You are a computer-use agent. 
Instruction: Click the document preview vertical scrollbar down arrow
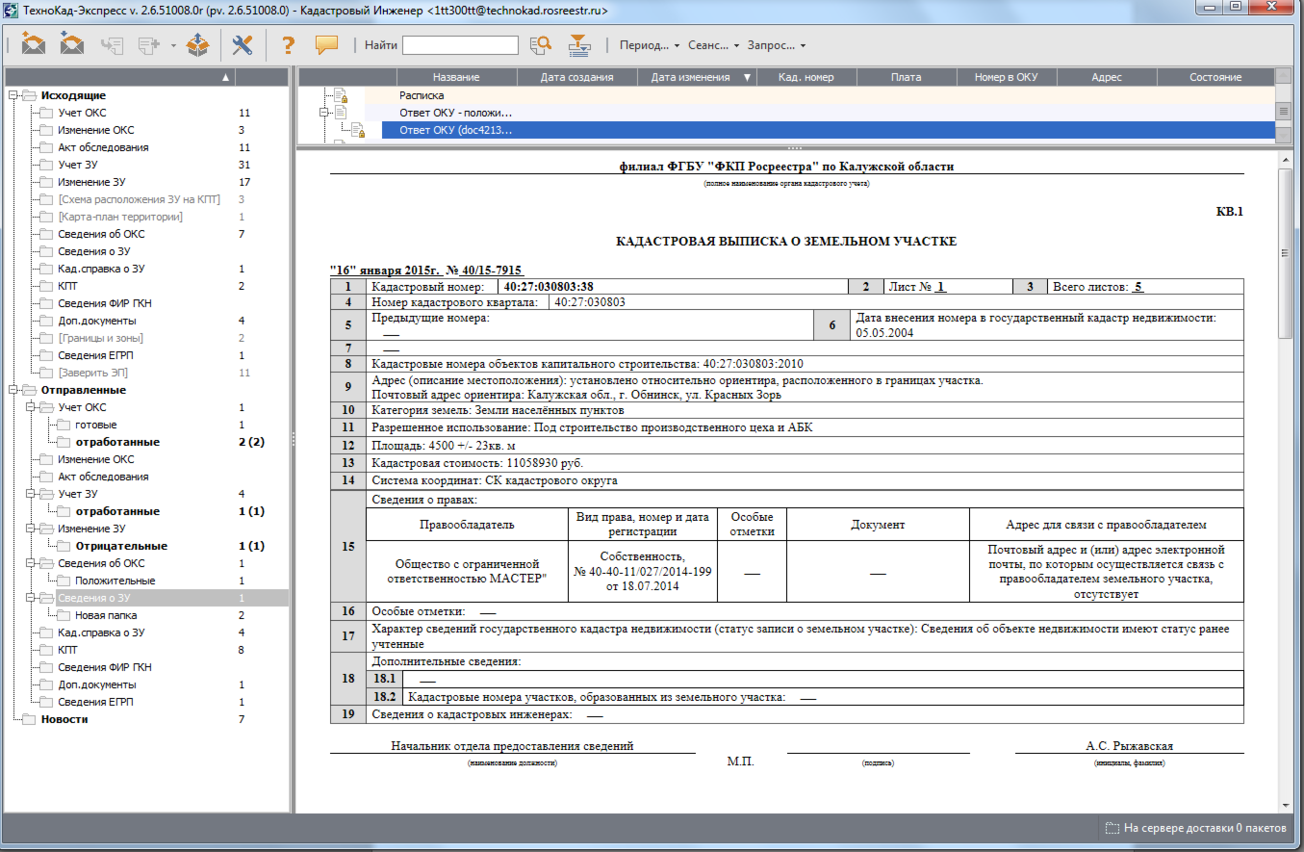click(x=1285, y=805)
